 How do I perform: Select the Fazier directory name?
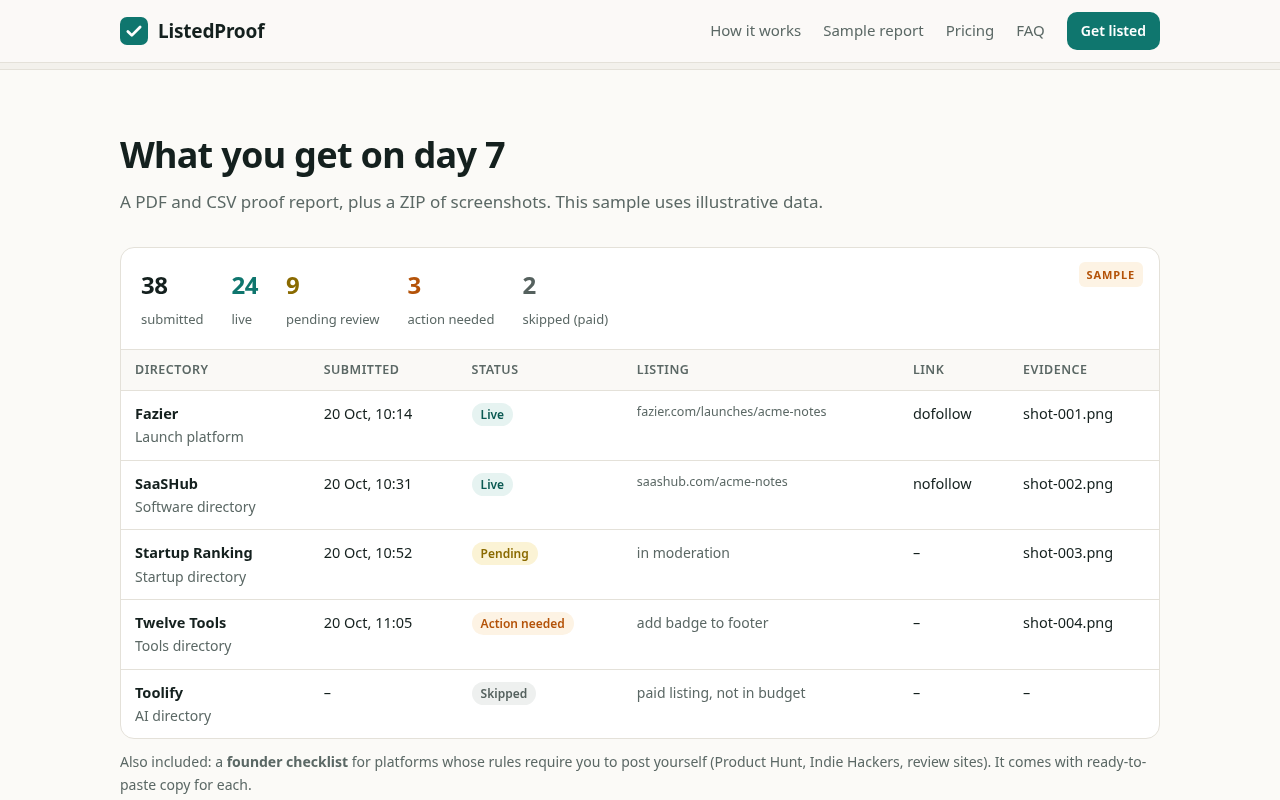point(157,414)
